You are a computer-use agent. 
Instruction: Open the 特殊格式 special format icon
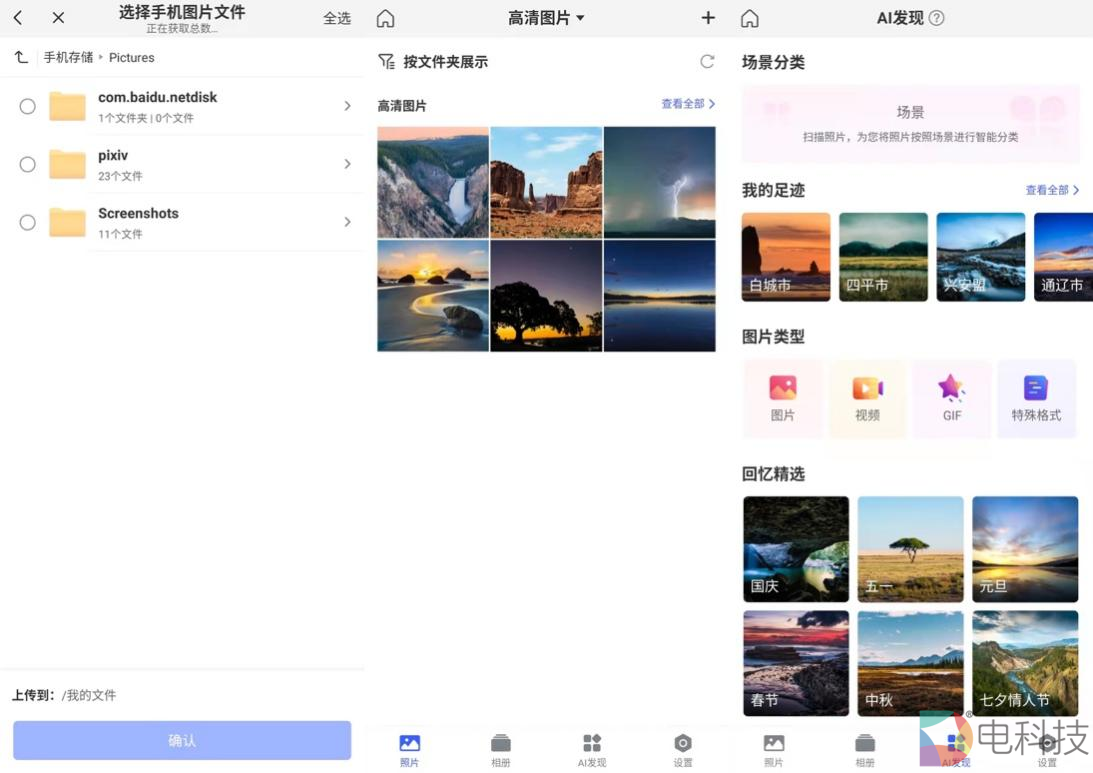pyautogui.click(x=1036, y=397)
